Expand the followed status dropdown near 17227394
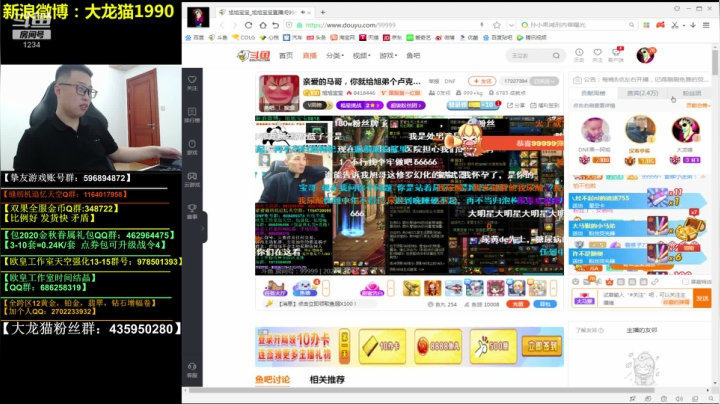Image resolution: width=720 pixels, height=404 pixels. click(x=545, y=81)
